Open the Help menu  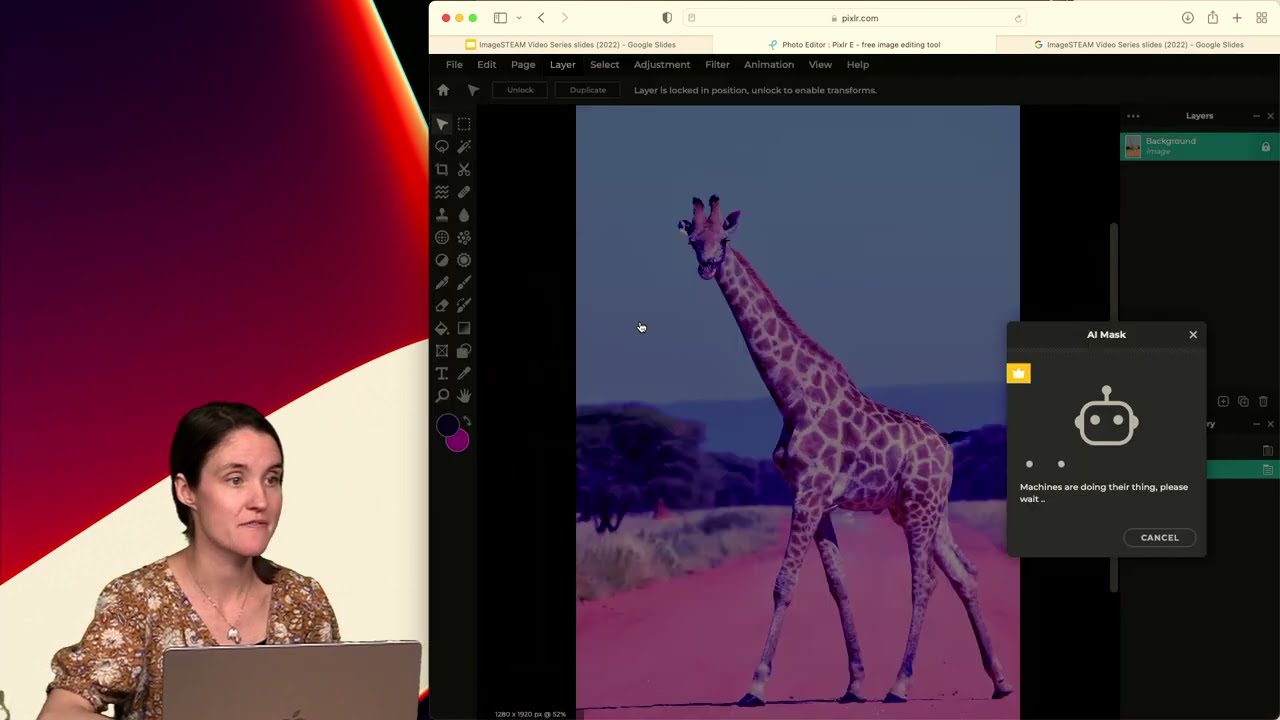tap(858, 64)
